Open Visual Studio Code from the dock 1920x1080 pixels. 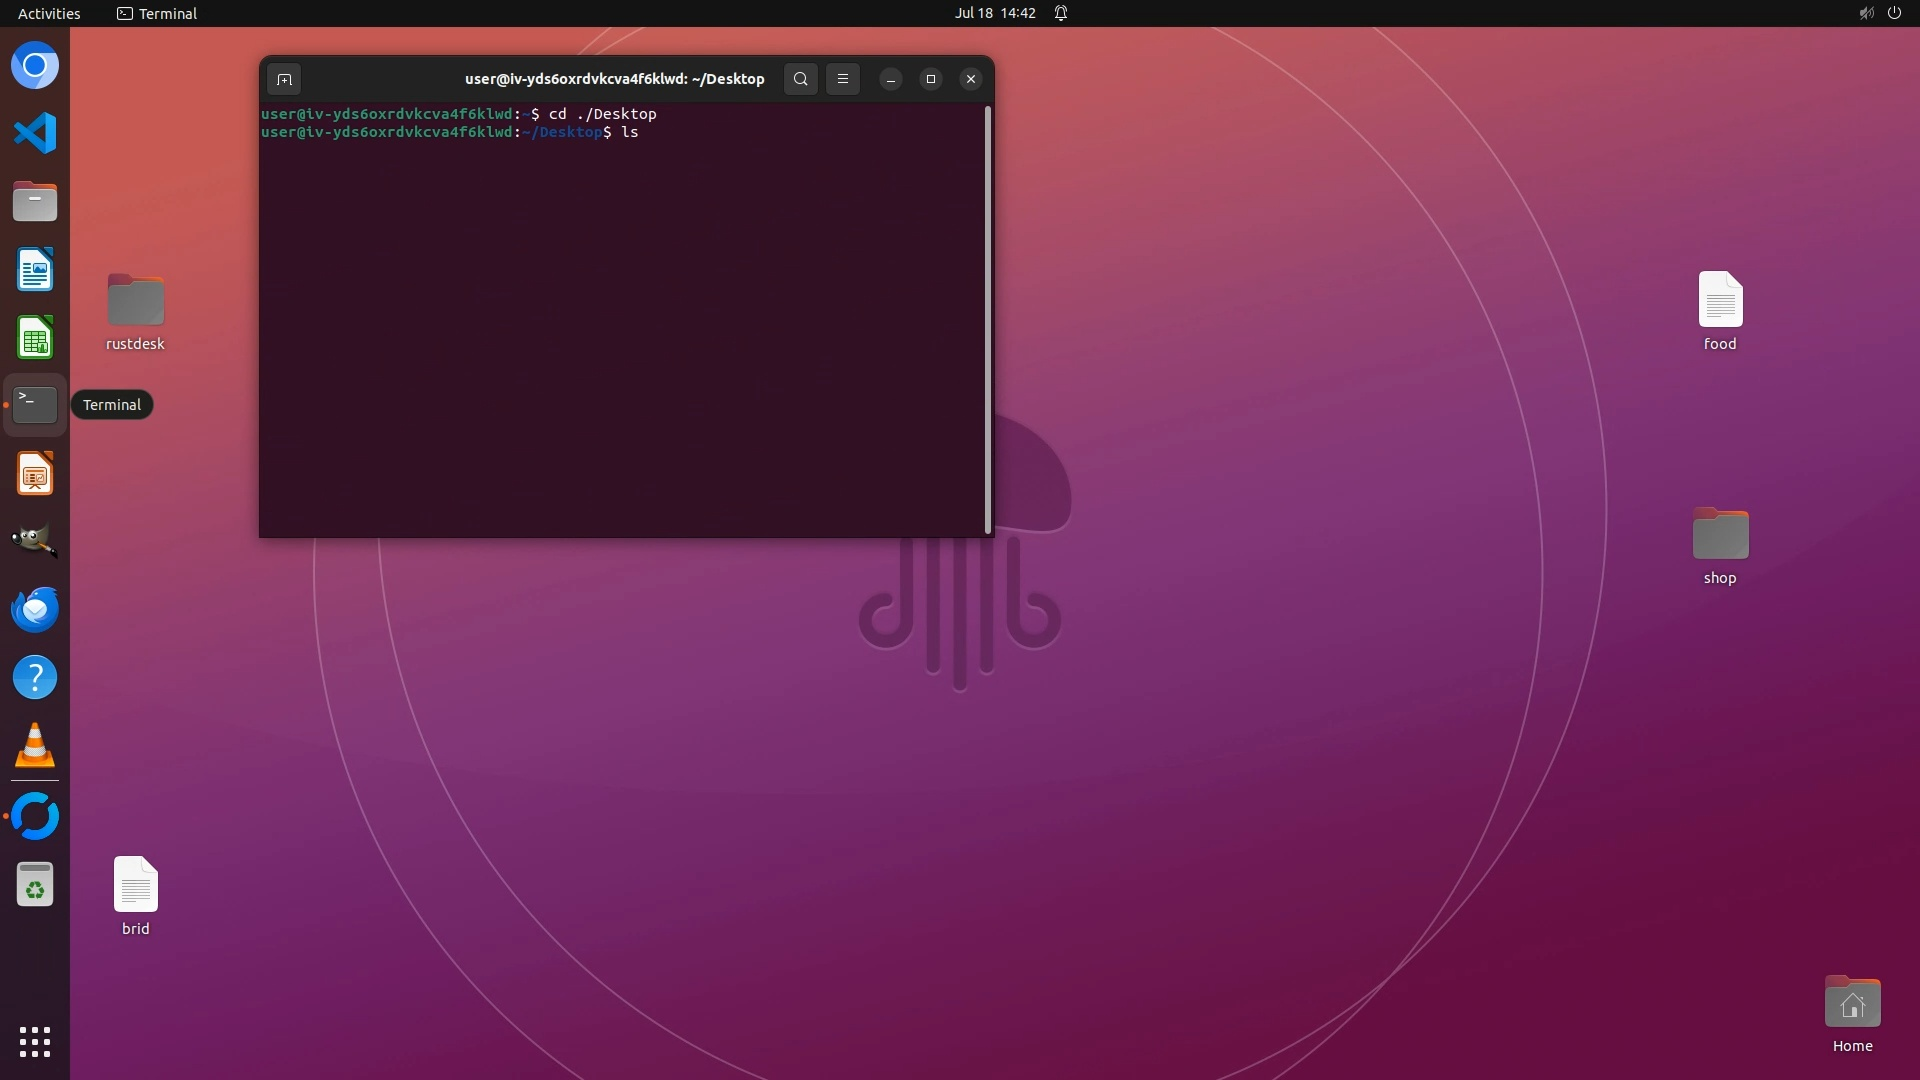[35, 133]
